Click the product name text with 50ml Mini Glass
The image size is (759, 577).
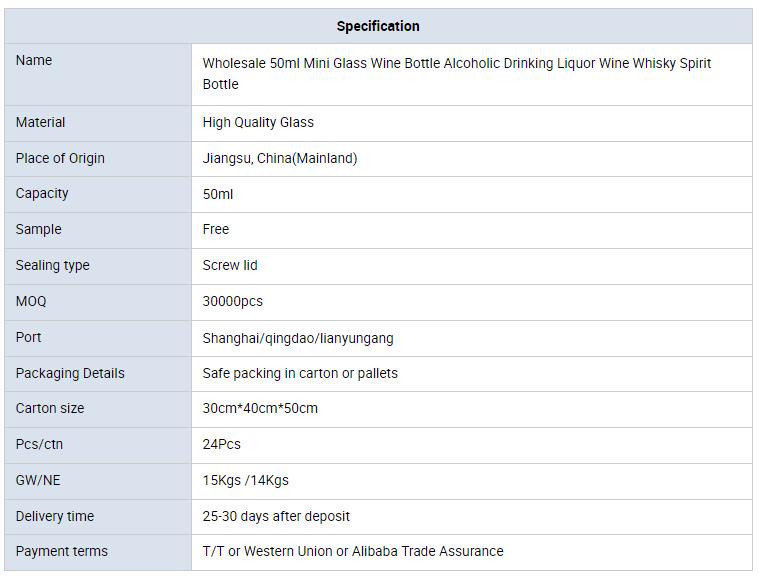(456, 74)
